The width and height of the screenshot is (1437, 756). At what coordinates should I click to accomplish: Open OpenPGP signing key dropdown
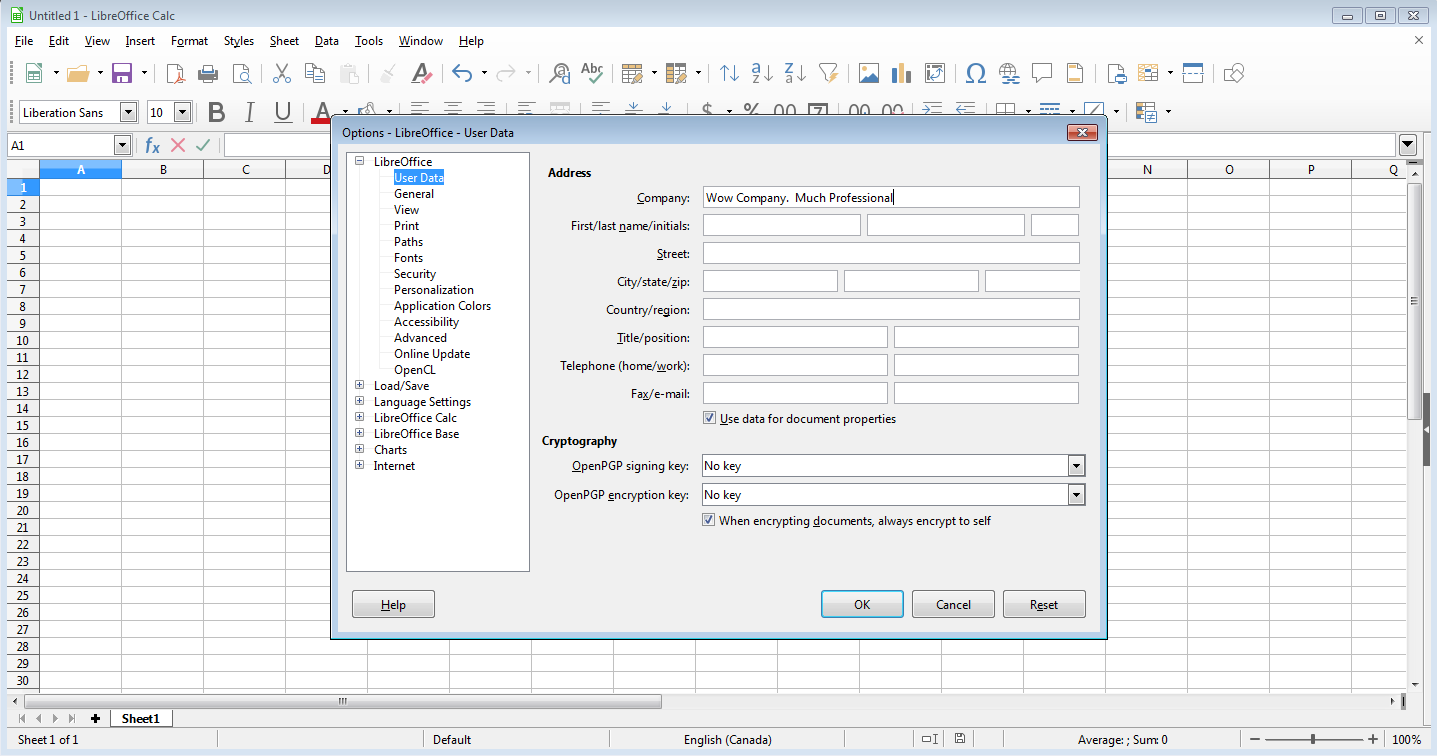click(1077, 466)
